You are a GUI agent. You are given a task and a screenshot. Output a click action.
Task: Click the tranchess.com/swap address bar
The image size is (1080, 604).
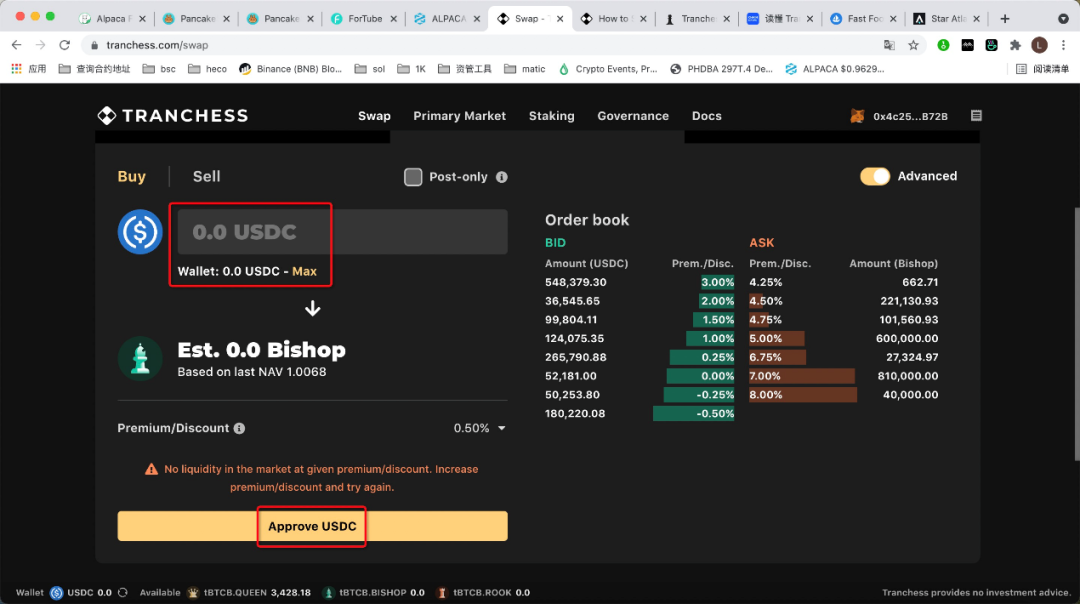(x=482, y=45)
